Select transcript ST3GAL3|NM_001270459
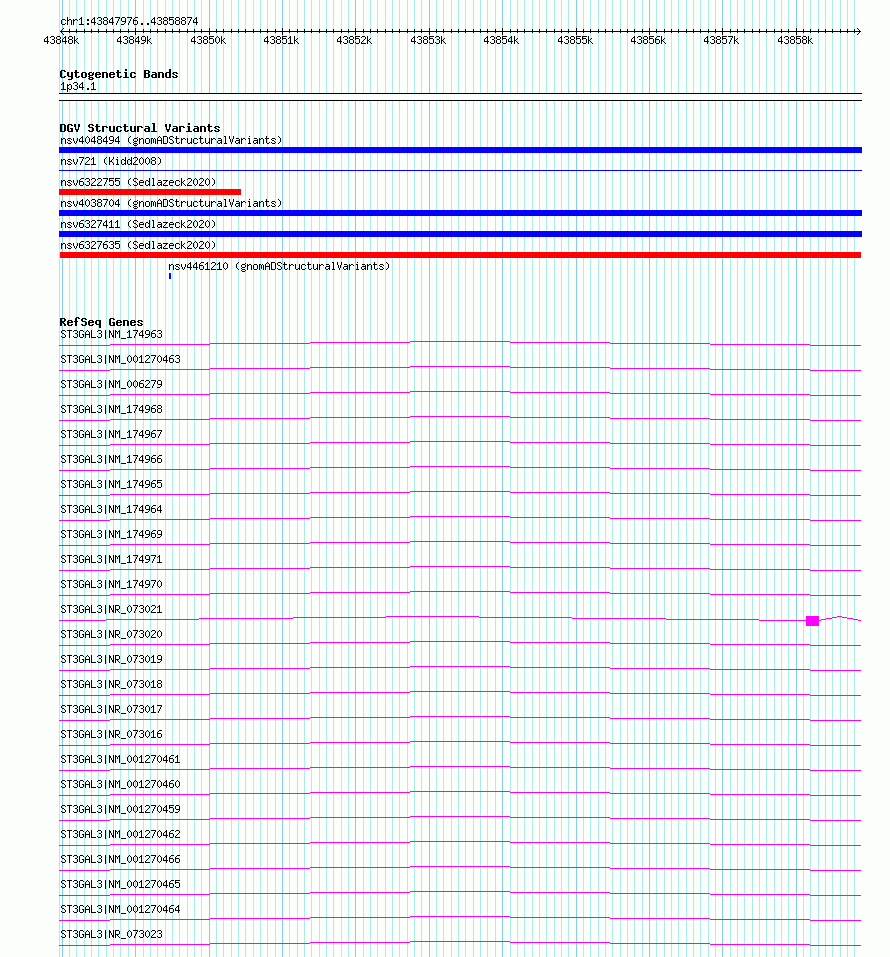This screenshot has height=957, width=890. point(120,810)
